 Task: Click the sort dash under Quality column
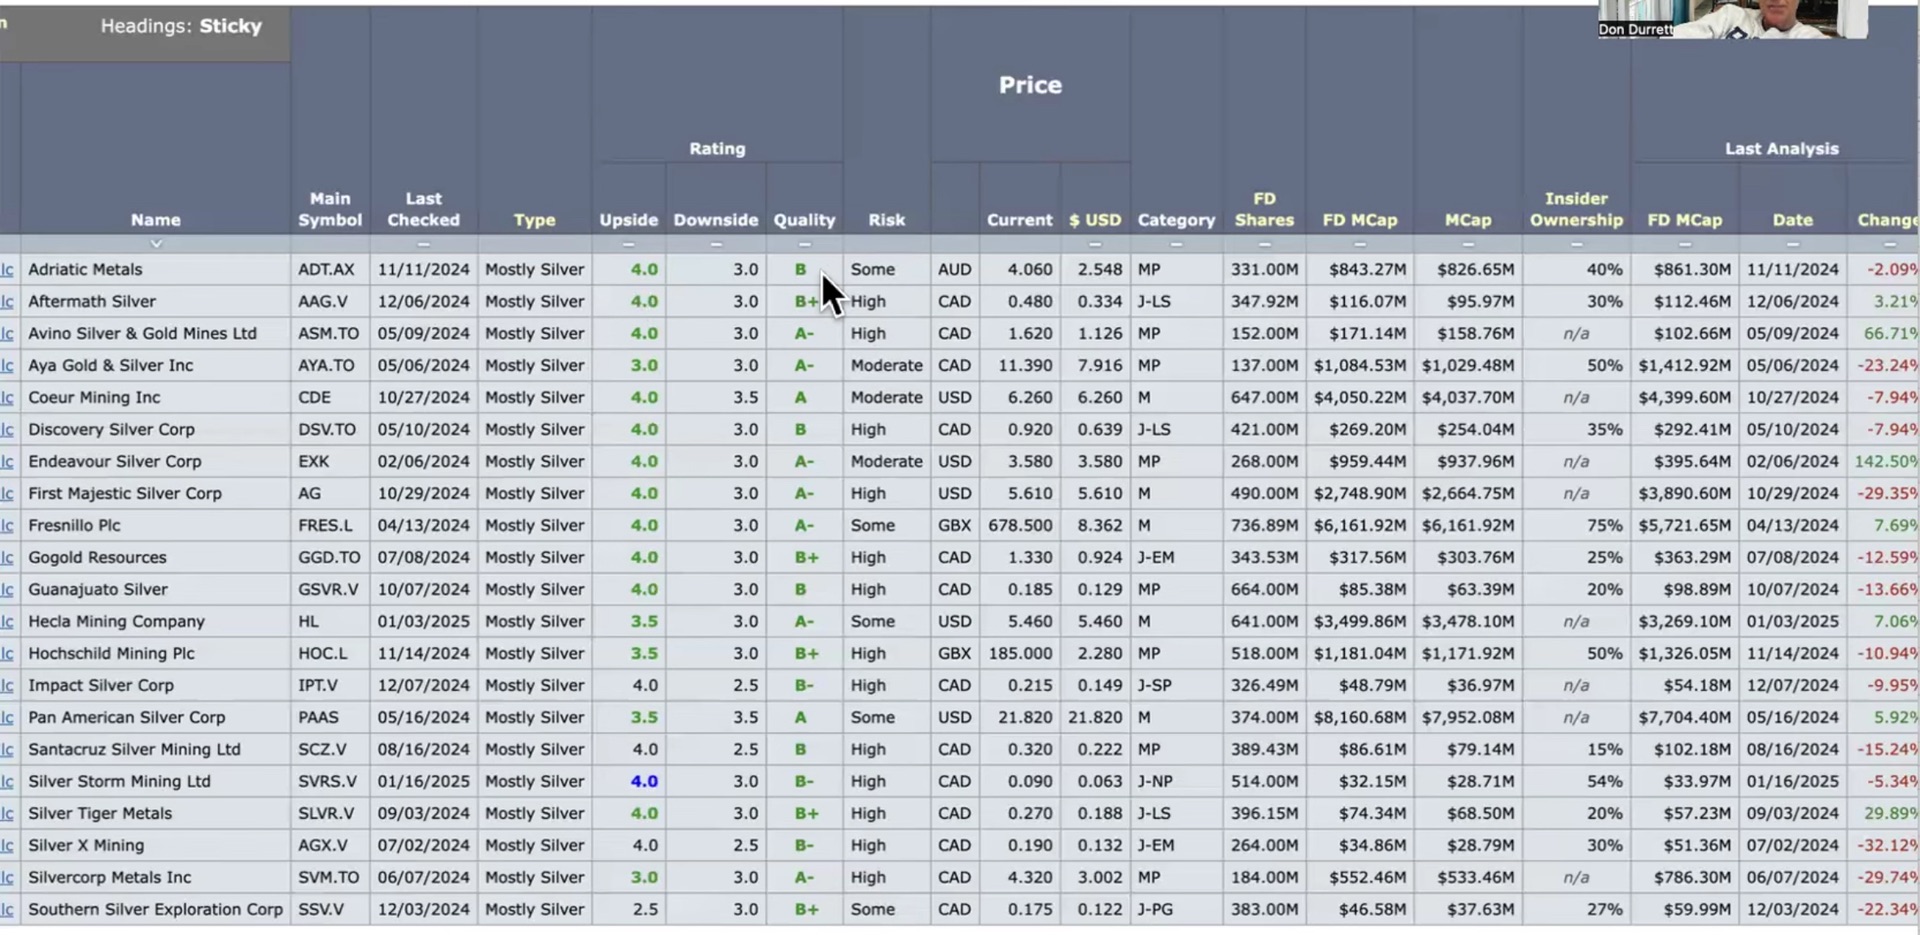pos(804,244)
